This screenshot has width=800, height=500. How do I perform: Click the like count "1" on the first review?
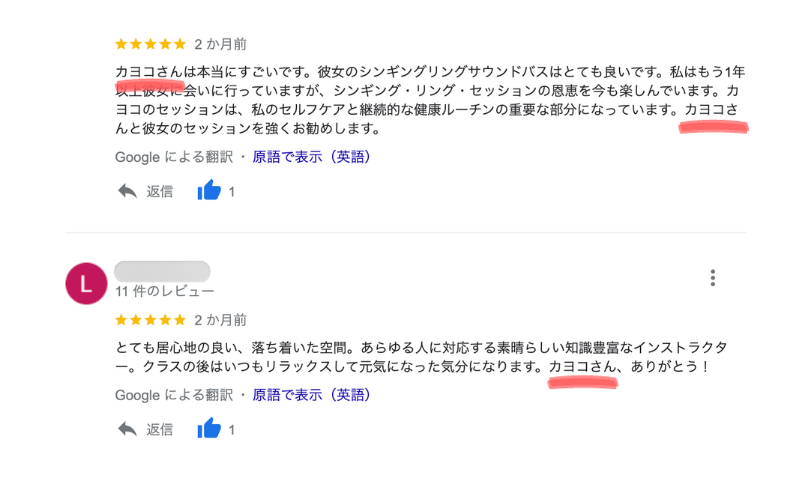coord(232,191)
